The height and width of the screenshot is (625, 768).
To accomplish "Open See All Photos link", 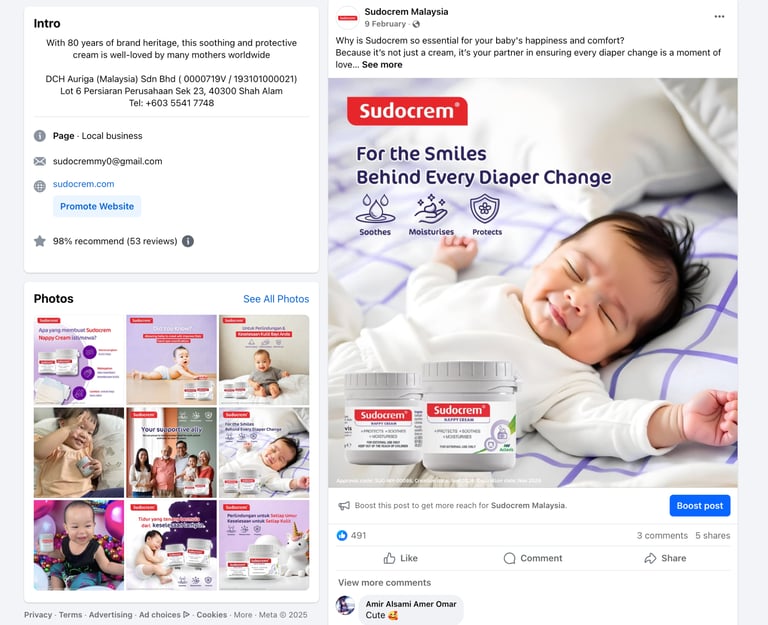I will pos(276,299).
